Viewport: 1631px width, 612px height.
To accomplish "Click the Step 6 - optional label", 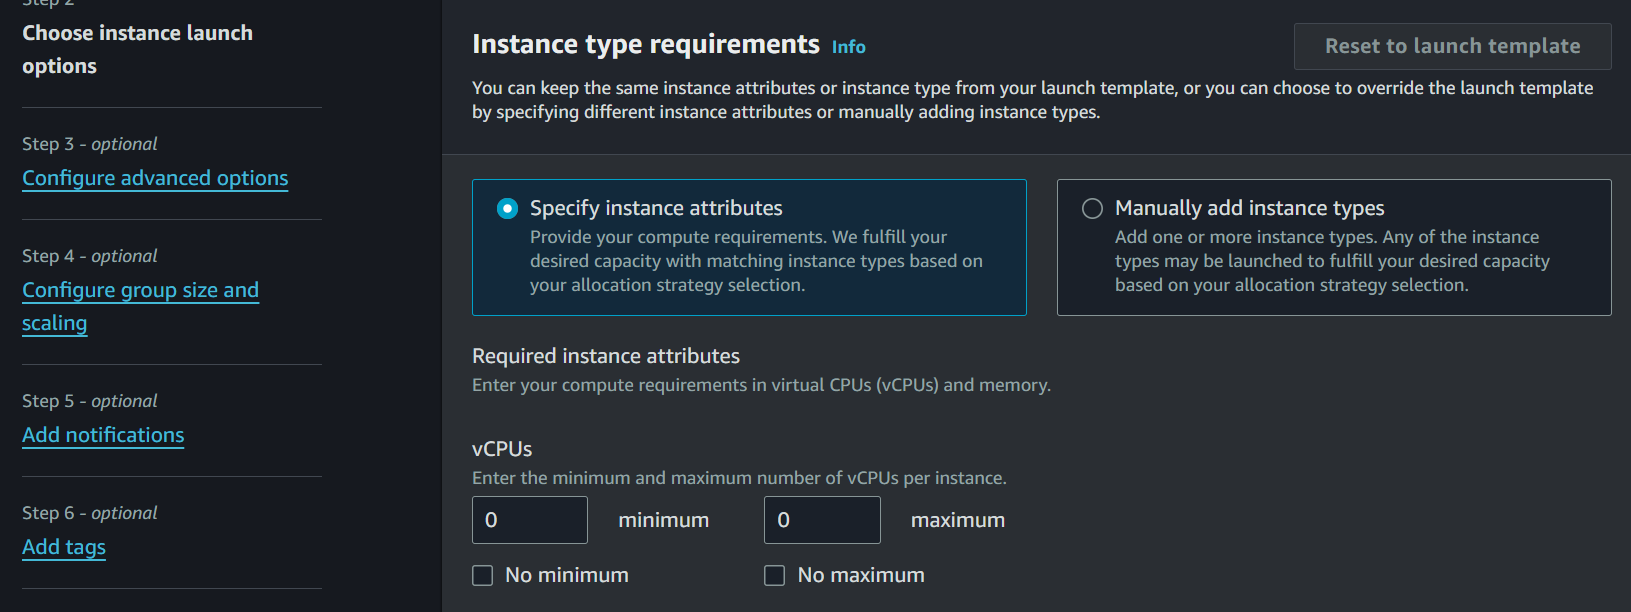I will tap(90, 513).
